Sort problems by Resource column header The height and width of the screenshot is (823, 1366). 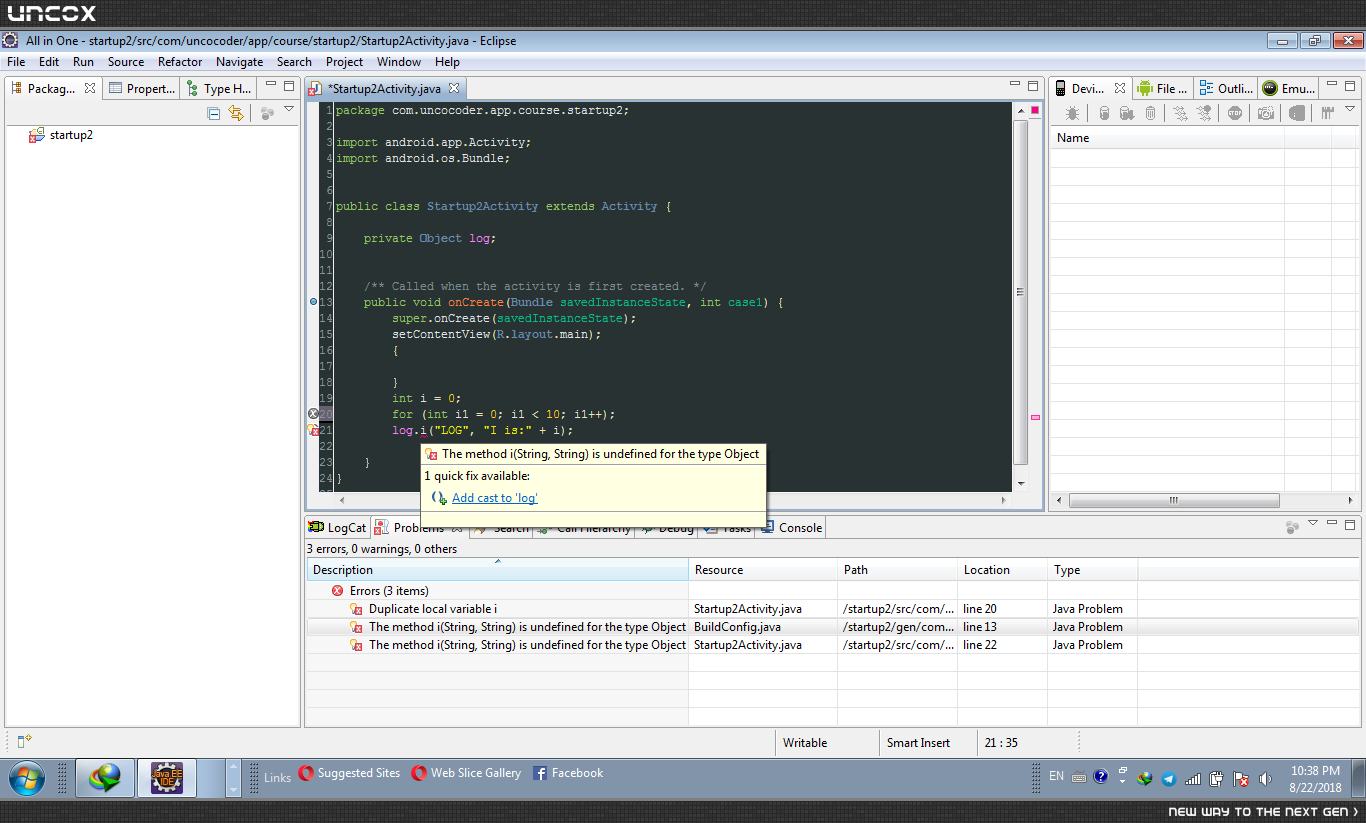[x=763, y=570]
